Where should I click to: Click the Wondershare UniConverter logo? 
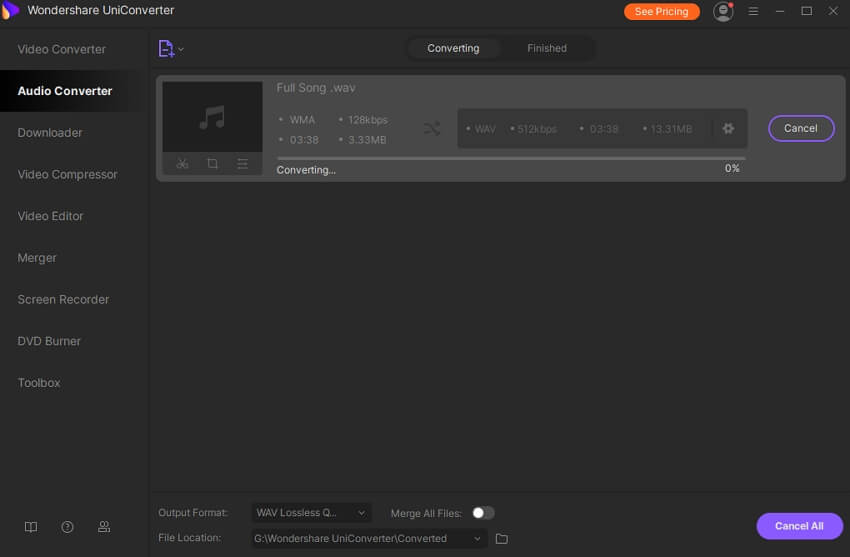point(10,10)
